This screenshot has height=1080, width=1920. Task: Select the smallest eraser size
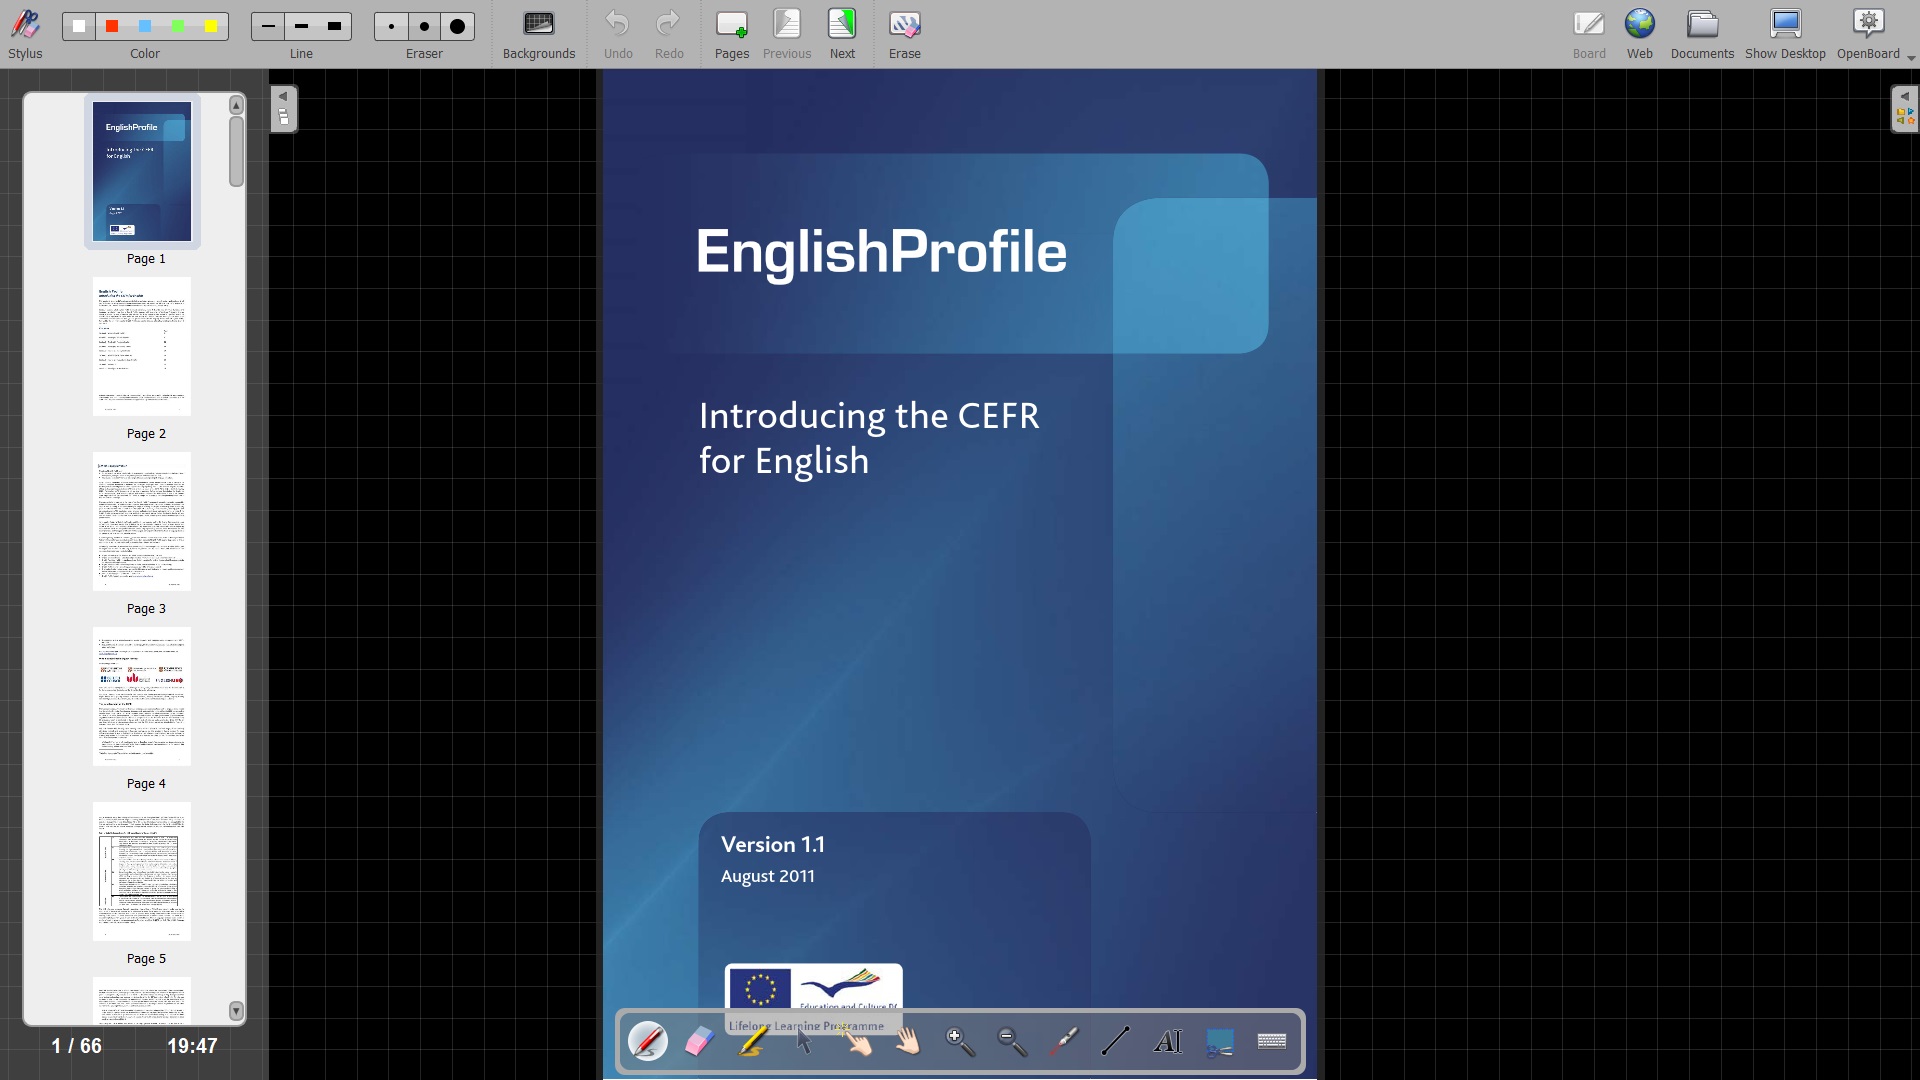coord(392,27)
